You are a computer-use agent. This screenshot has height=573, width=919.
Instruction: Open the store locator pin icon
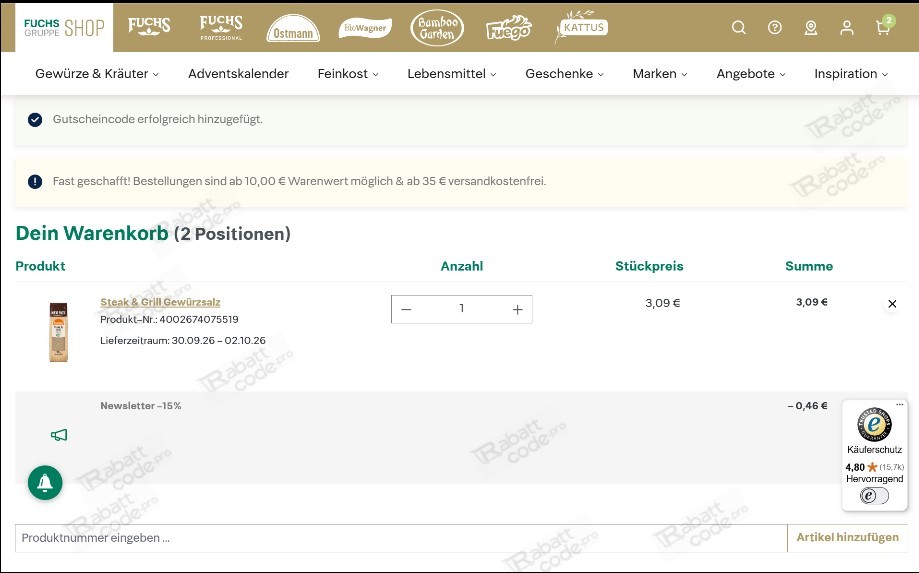tap(811, 28)
